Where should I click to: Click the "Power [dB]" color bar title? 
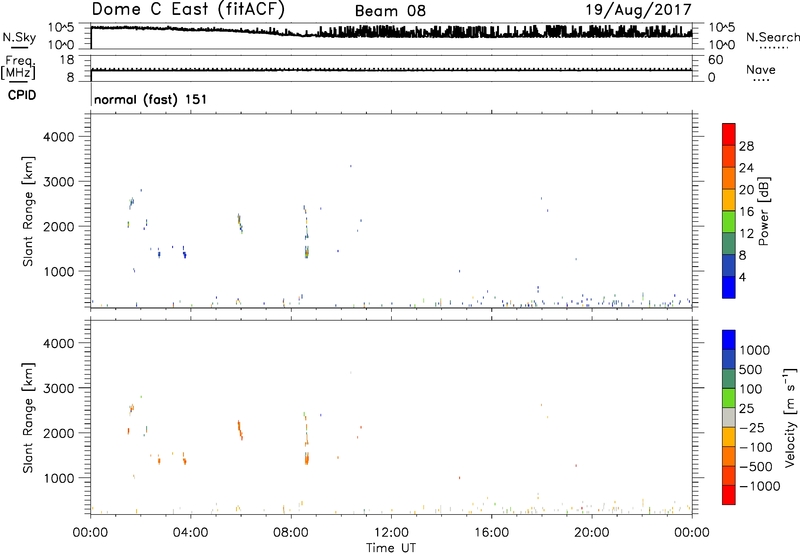(763, 211)
